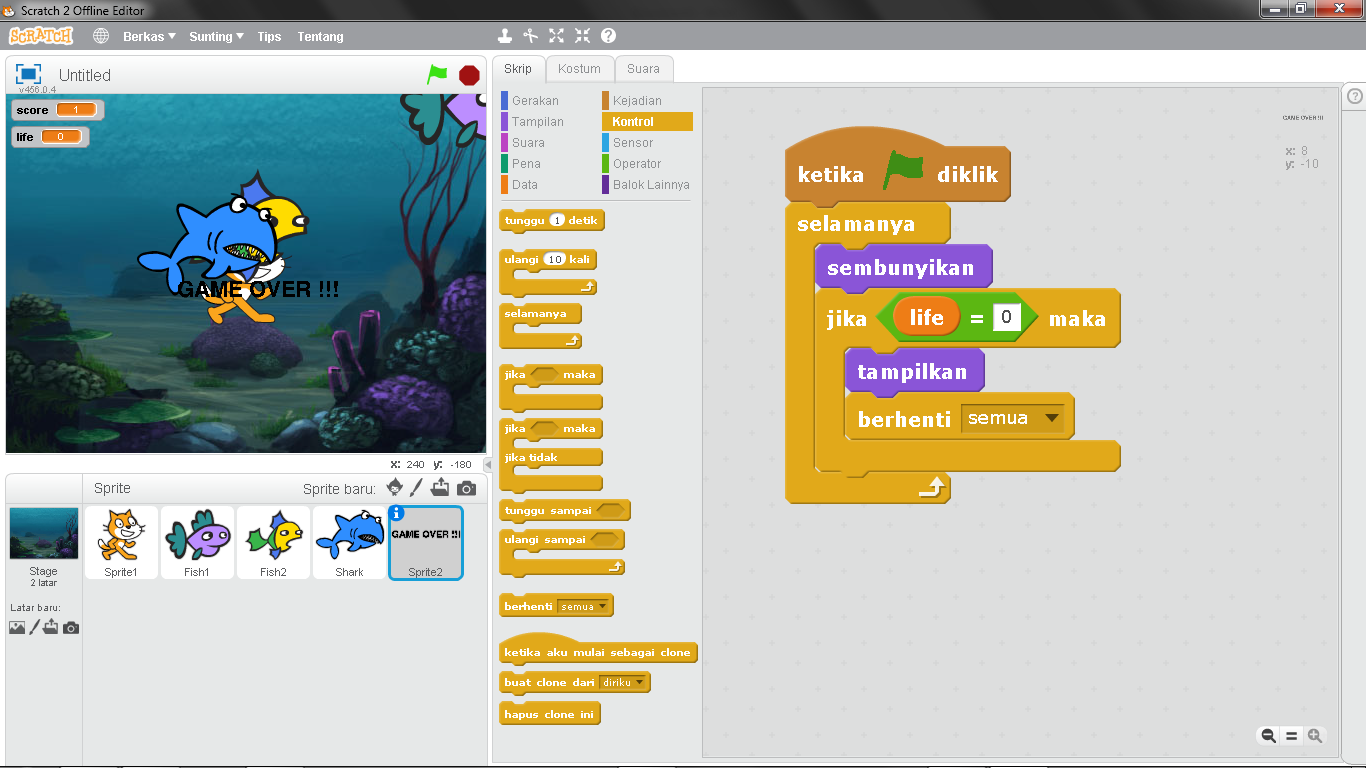
Task: Upload a sprite from file
Action: (x=439, y=487)
